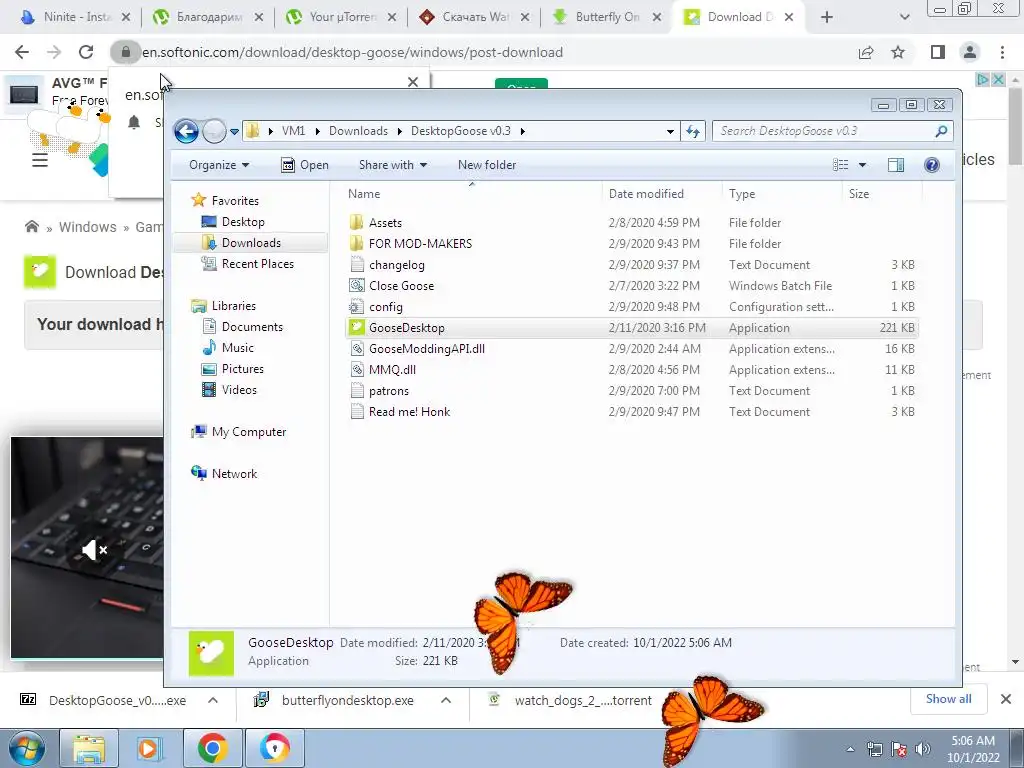Image resolution: width=1024 pixels, height=768 pixels.
Task: Open Chrome profile avatar
Action: point(970,52)
